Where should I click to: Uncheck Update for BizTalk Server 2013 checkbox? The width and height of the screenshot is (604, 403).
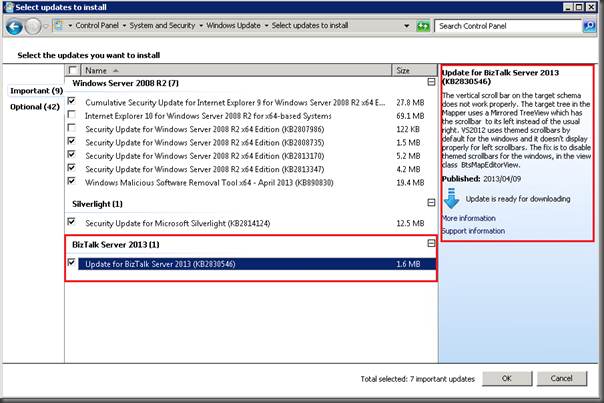pyautogui.click(x=71, y=262)
